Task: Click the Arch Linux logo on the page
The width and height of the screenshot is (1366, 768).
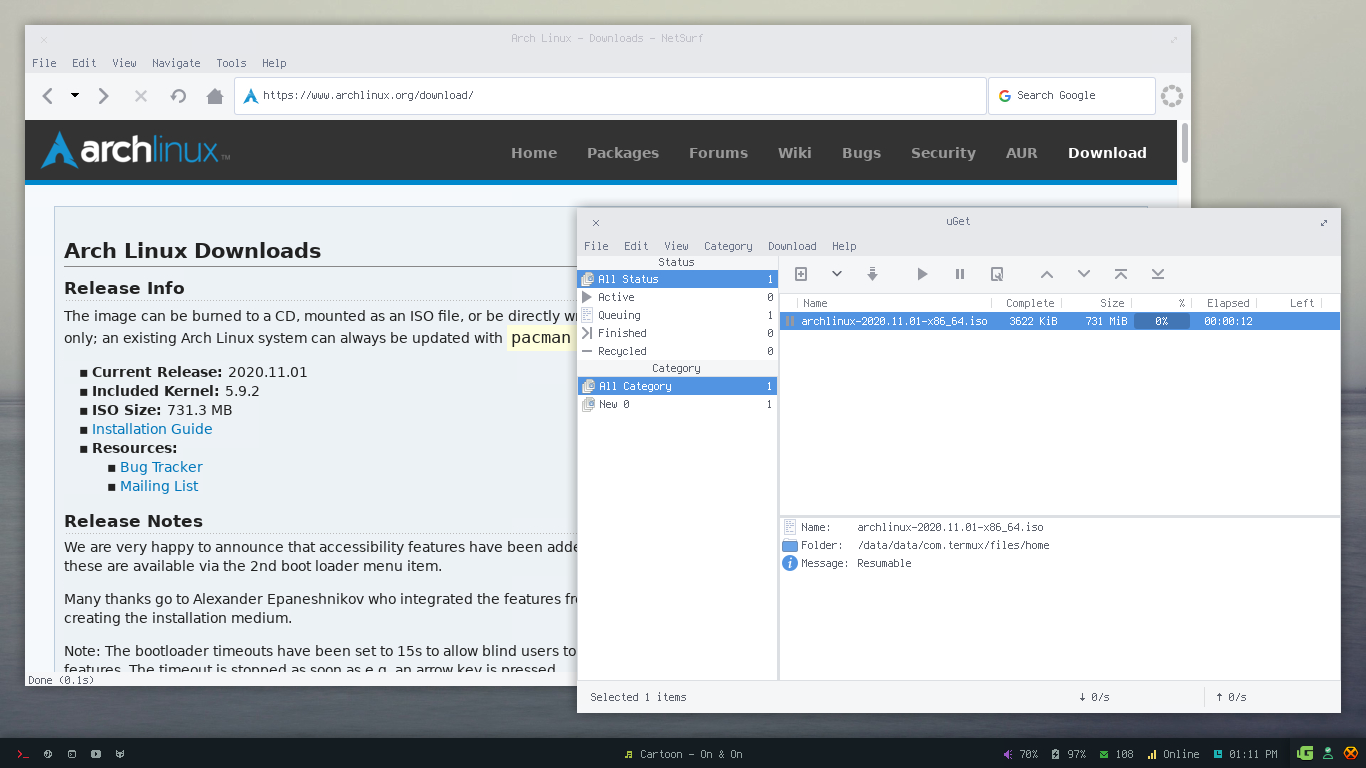Action: (135, 151)
